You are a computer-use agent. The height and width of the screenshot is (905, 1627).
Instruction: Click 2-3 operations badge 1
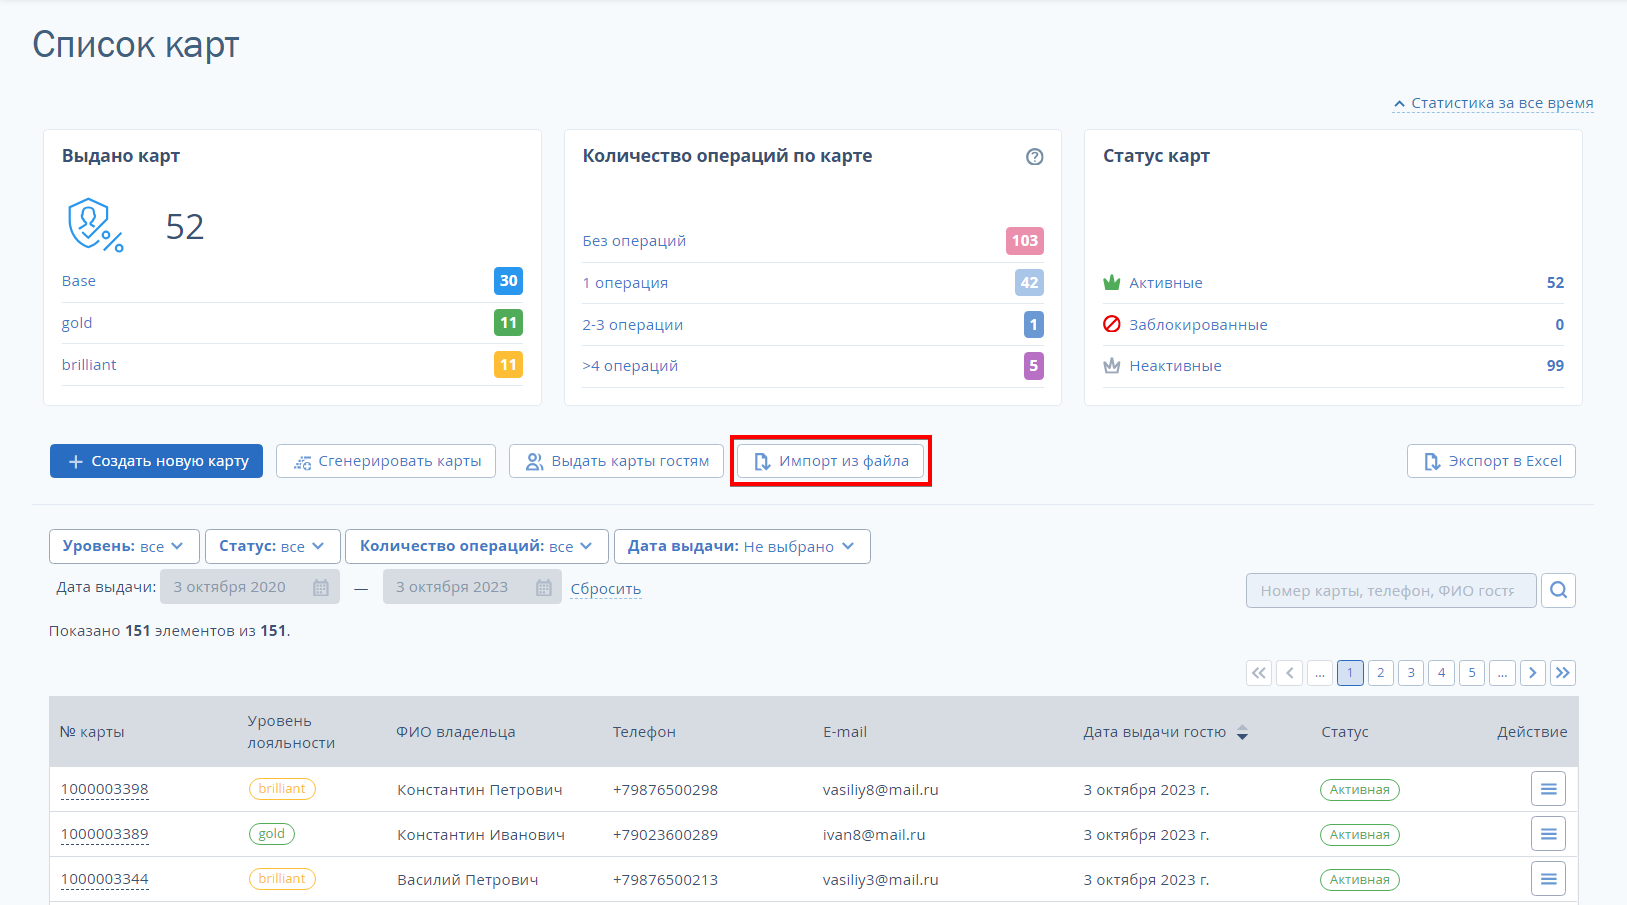coord(1033,325)
